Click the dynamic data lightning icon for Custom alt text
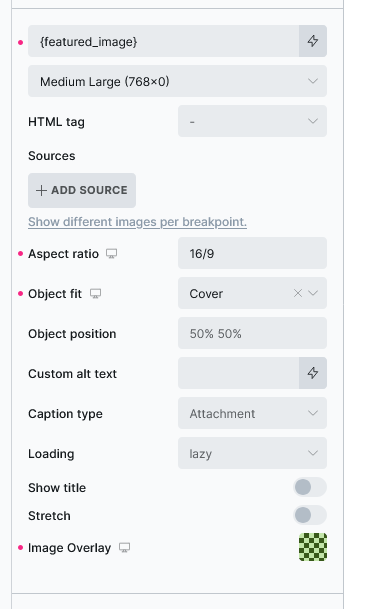The width and height of the screenshot is (373, 609). pos(313,373)
